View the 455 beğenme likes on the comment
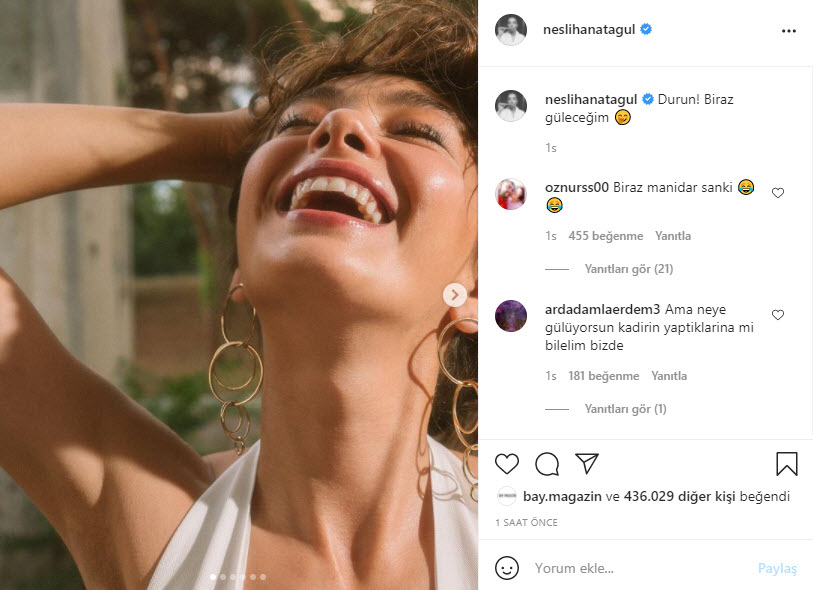This screenshot has height=590, width=813. click(605, 236)
